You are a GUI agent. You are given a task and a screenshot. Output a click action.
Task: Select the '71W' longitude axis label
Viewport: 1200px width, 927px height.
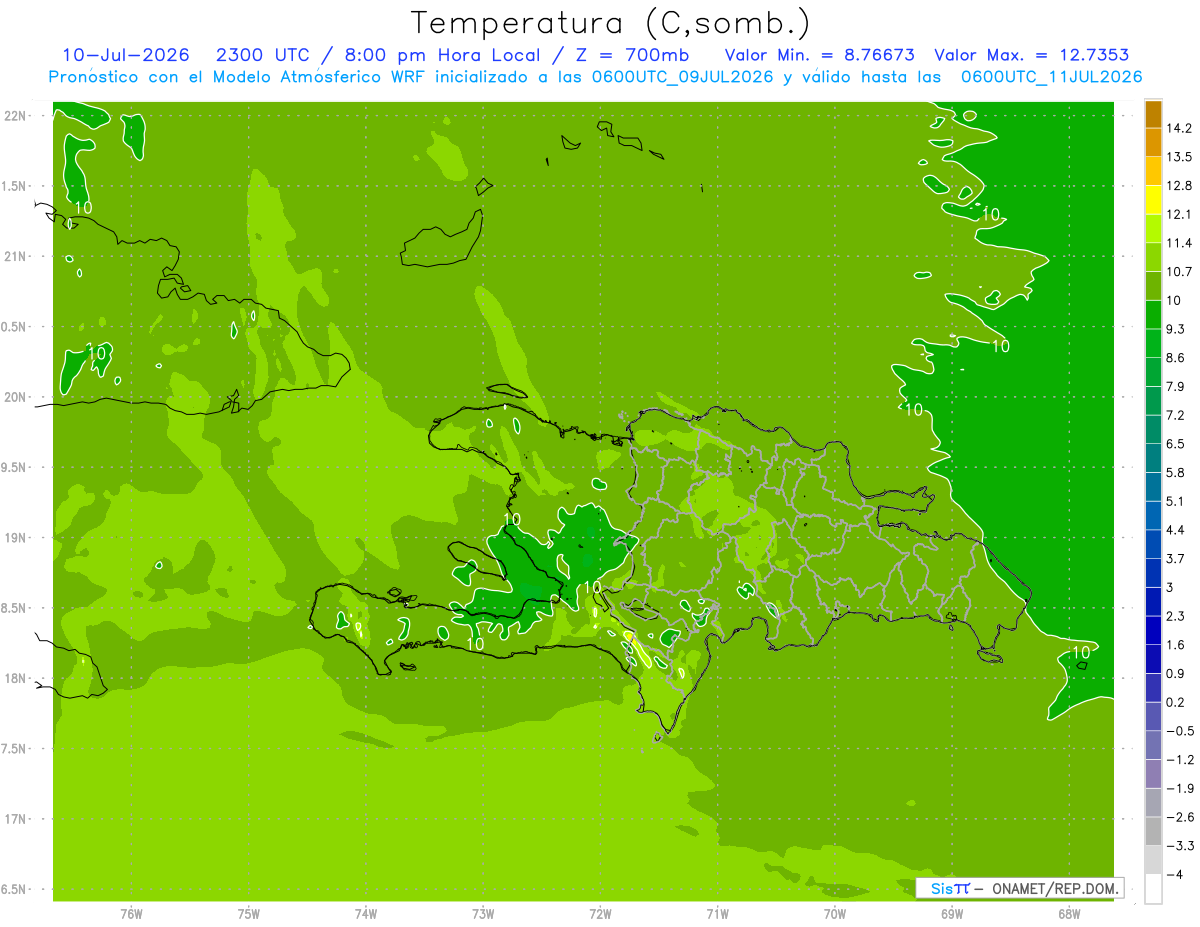[x=717, y=913]
